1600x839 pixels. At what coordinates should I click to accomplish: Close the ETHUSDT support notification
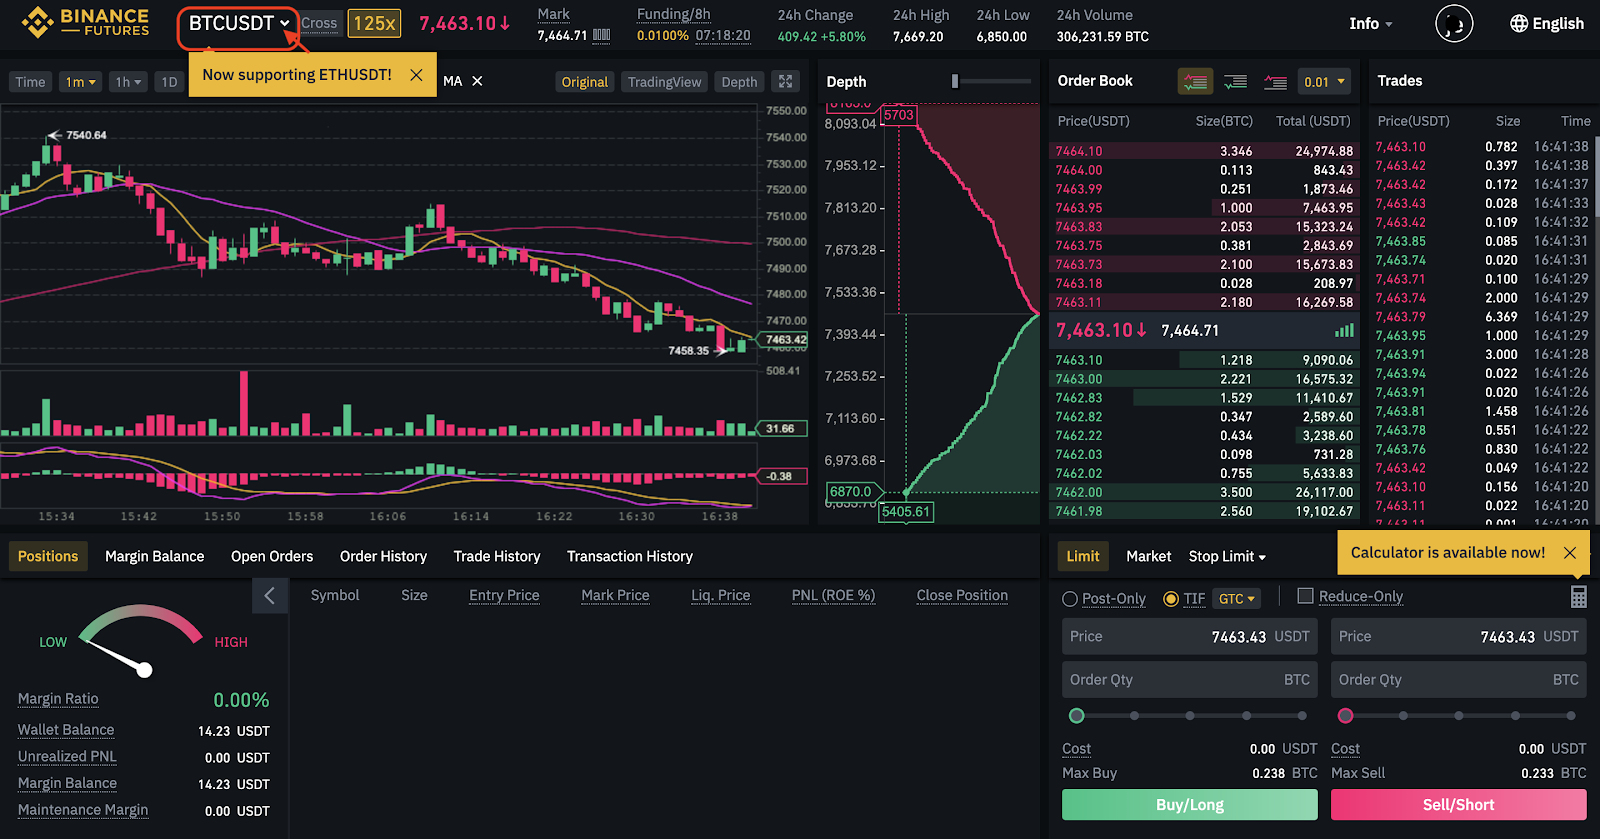pyautogui.click(x=416, y=75)
